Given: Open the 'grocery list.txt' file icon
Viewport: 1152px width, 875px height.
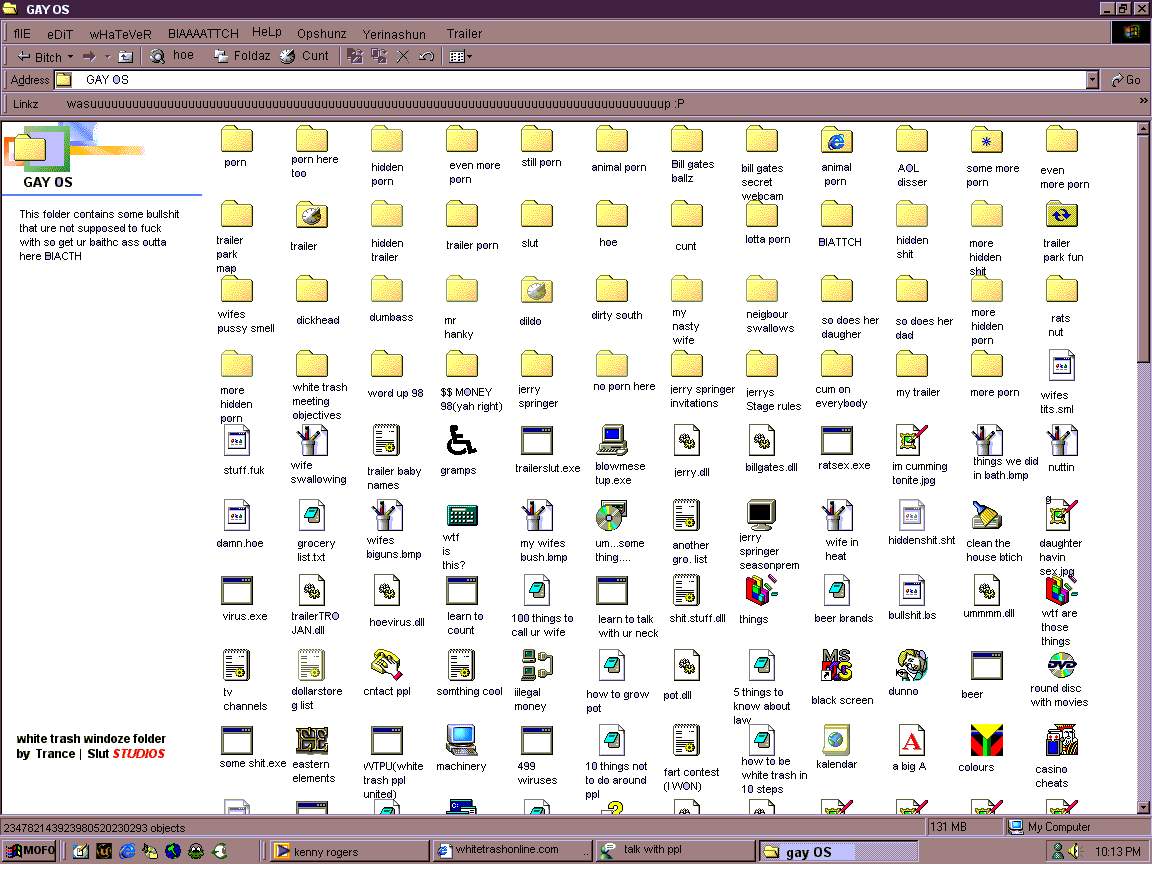Looking at the screenshot, I should 312,516.
